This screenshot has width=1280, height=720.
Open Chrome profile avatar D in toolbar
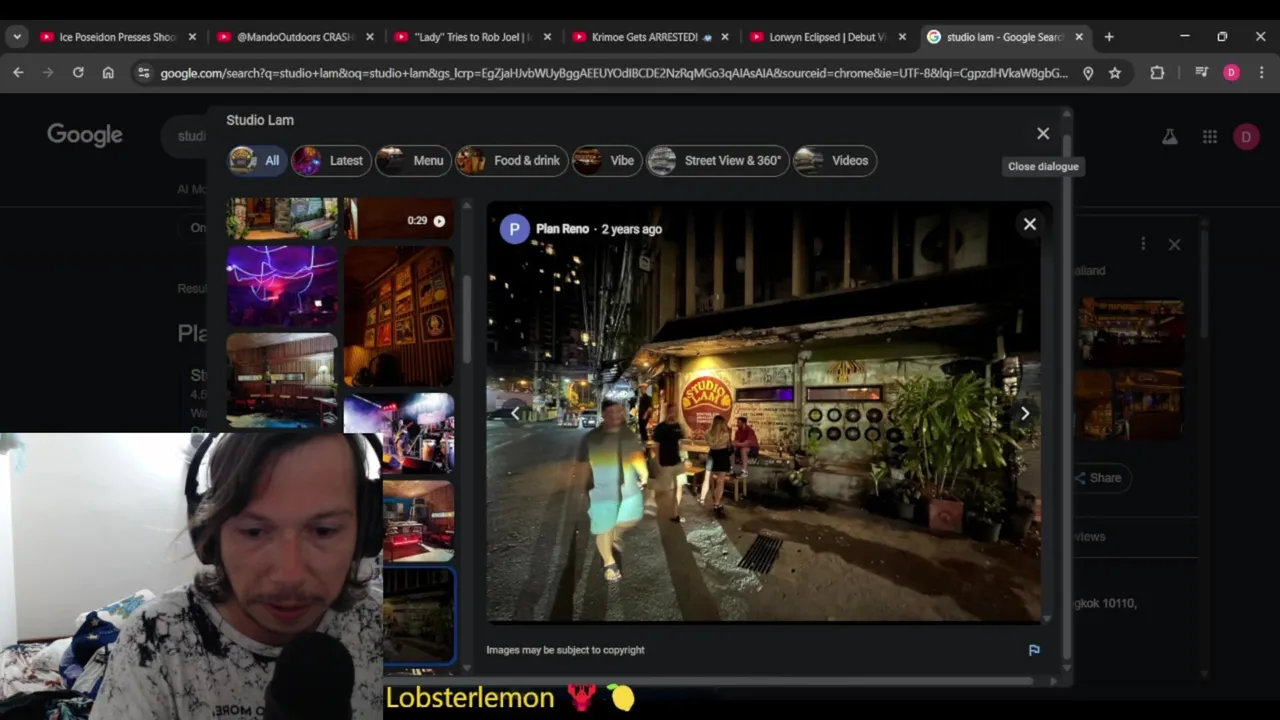[1231, 73]
